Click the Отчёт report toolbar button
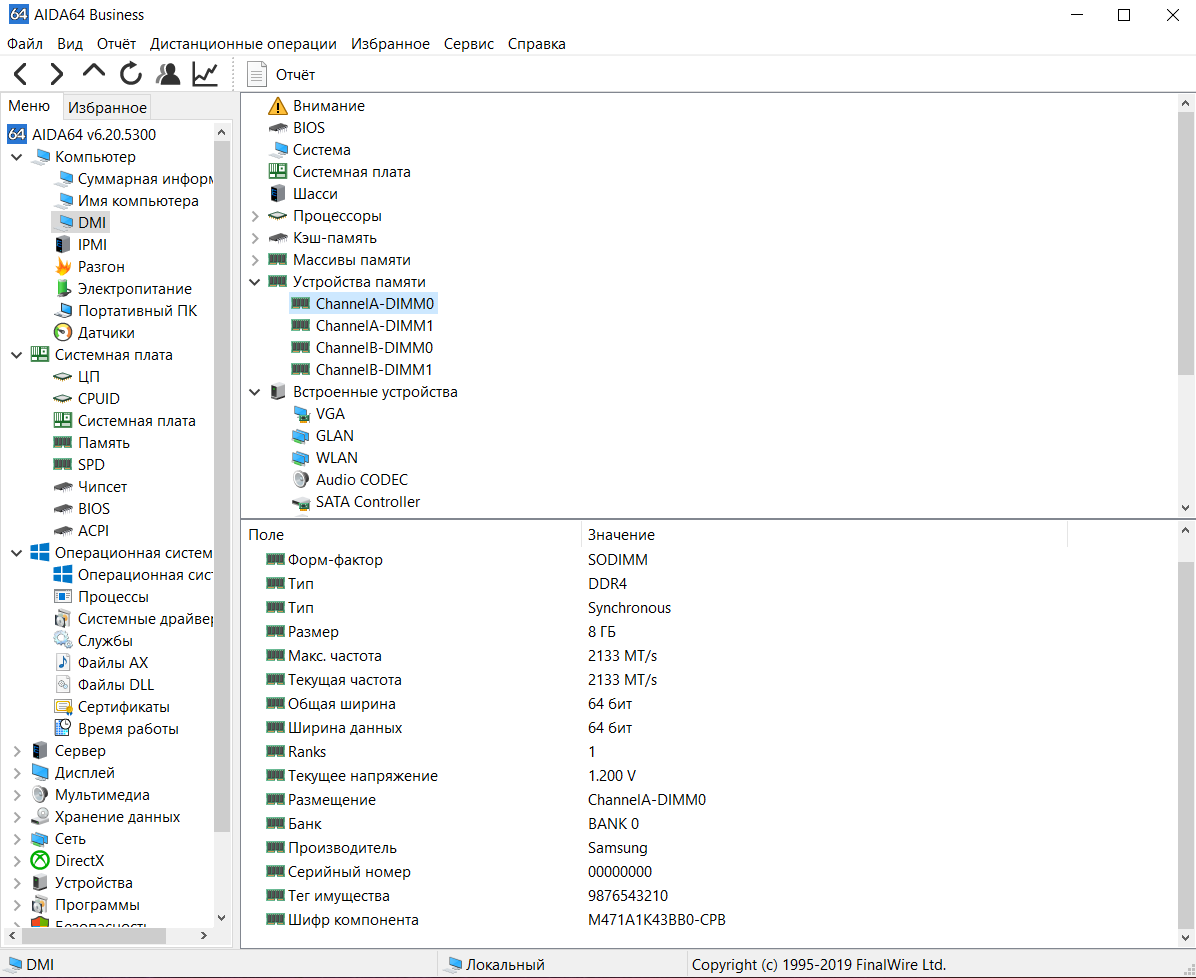Screen dimensions: 1196x978 (281, 75)
